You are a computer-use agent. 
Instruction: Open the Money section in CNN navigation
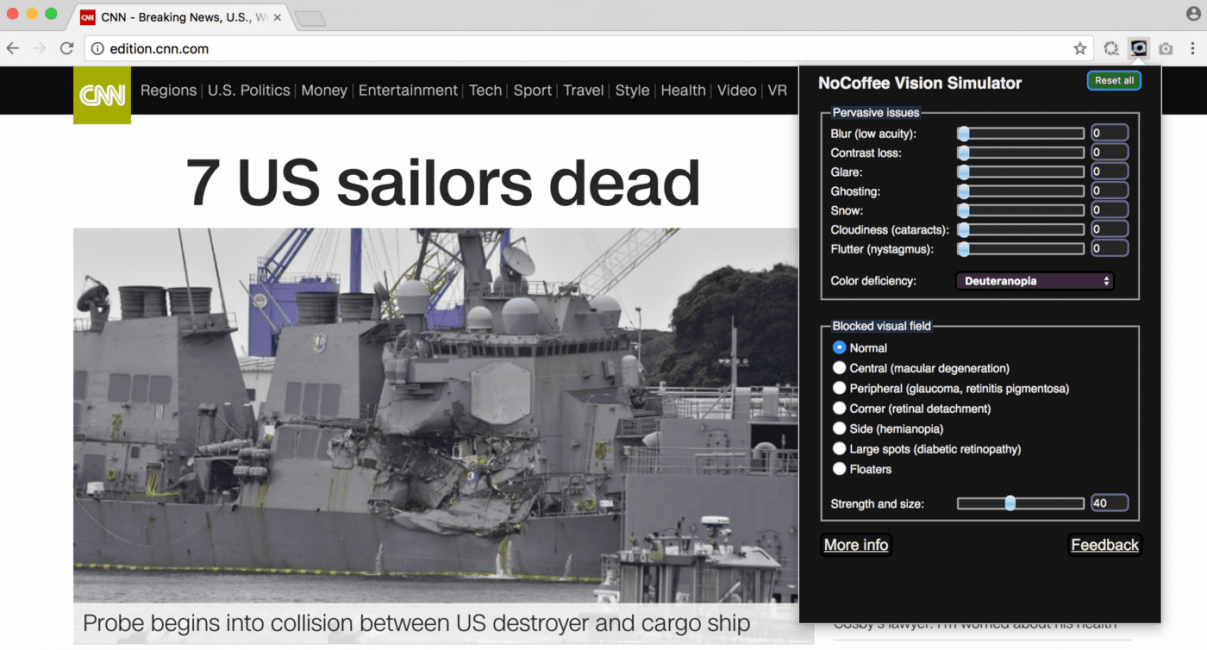(x=324, y=90)
